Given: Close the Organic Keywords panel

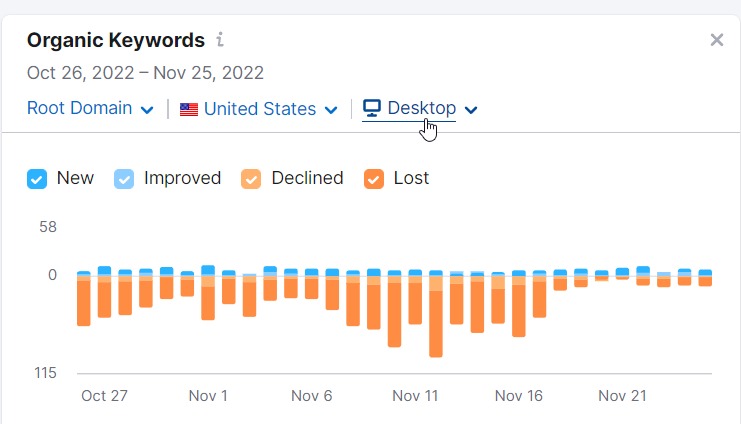Looking at the screenshot, I should point(716,40).
